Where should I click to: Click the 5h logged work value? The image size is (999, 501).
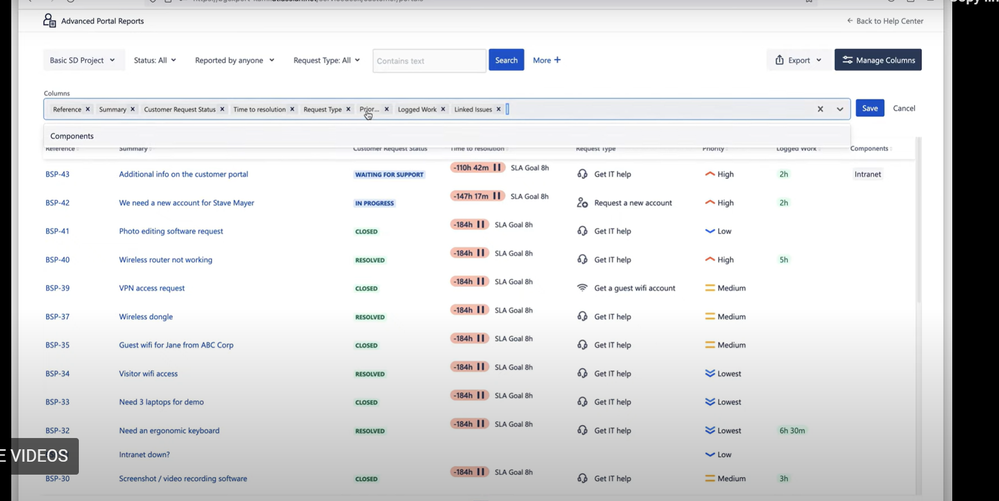click(x=784, y=260)
